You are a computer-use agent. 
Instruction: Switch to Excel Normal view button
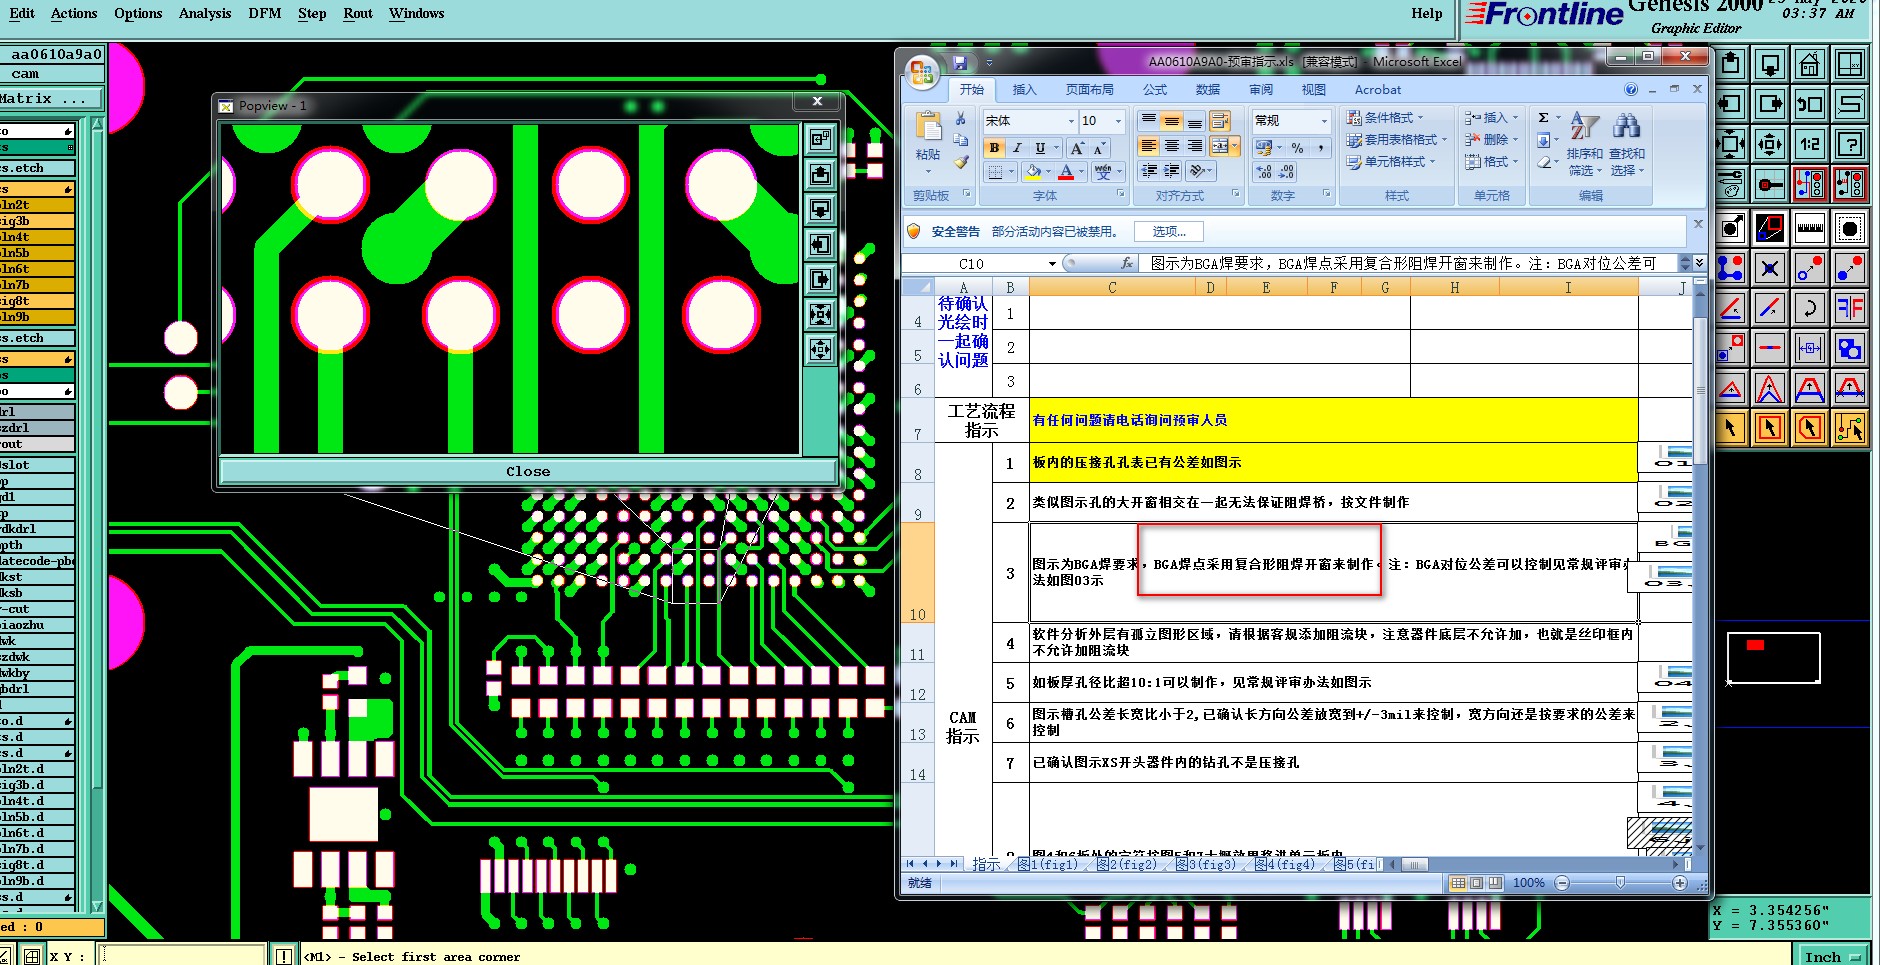(1458, 883)
